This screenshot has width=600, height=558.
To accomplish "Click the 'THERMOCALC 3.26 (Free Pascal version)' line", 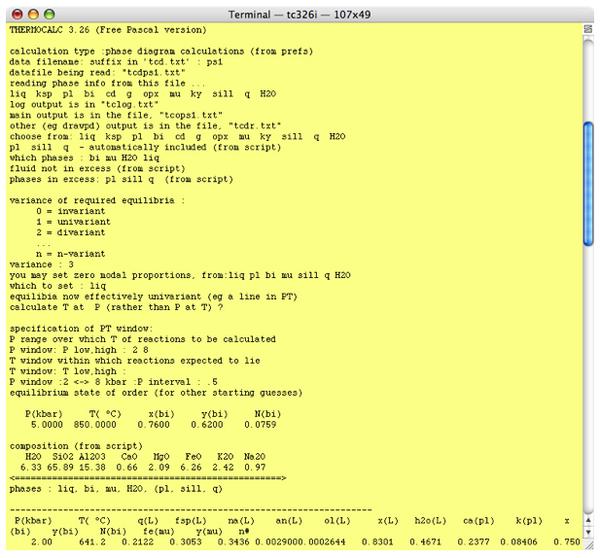I will [108, 30].
